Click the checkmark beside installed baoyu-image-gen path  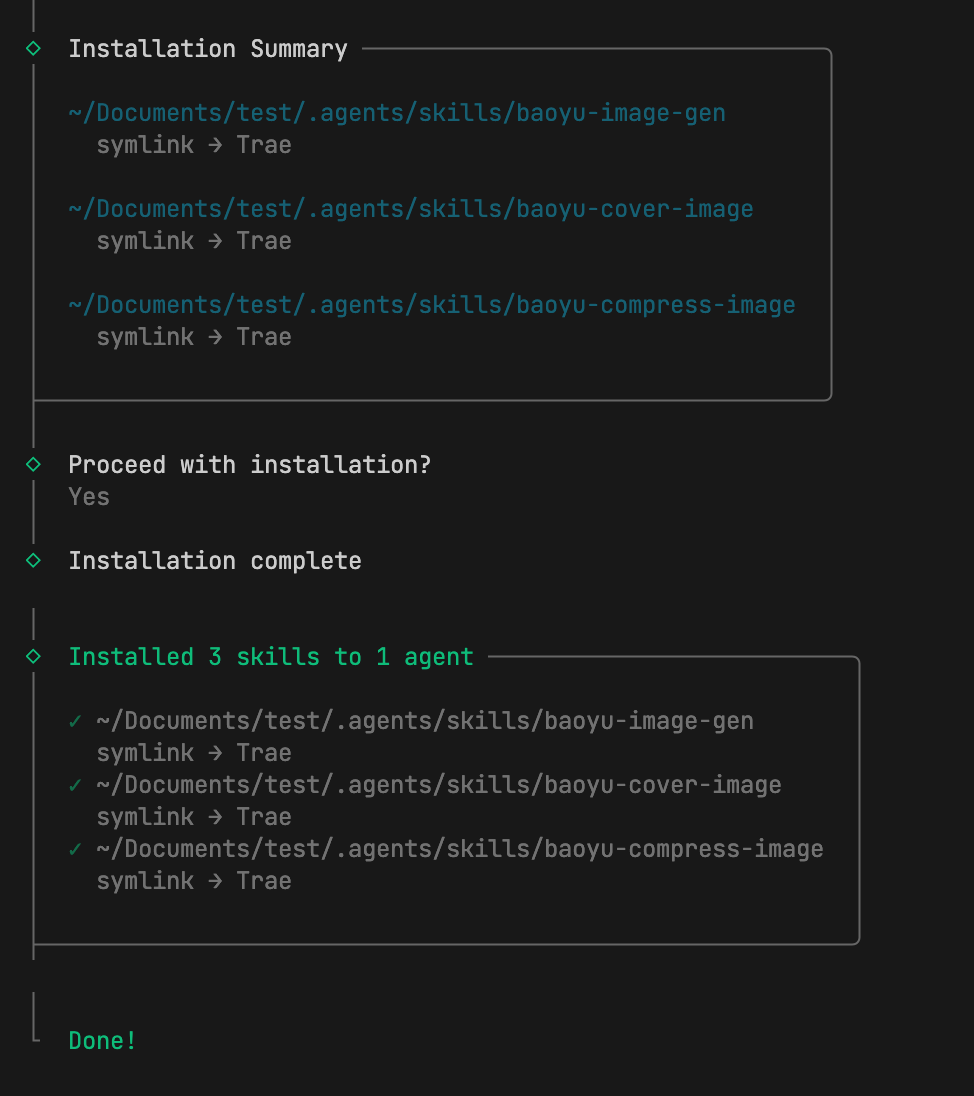pyautogui.click(x=75, y=720)
